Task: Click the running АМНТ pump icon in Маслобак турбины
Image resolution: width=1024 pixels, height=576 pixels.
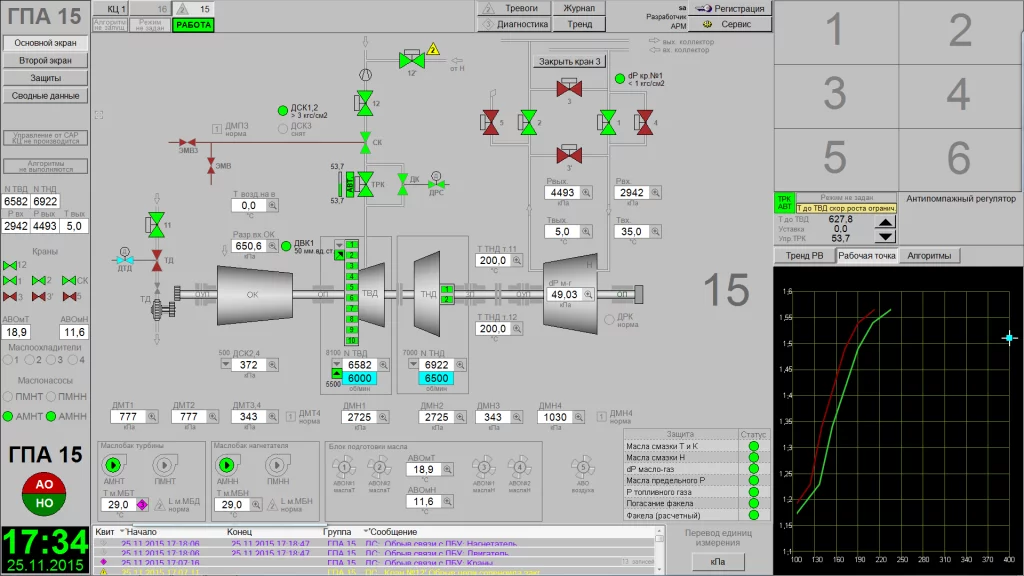Action: (x=113, y=465)
